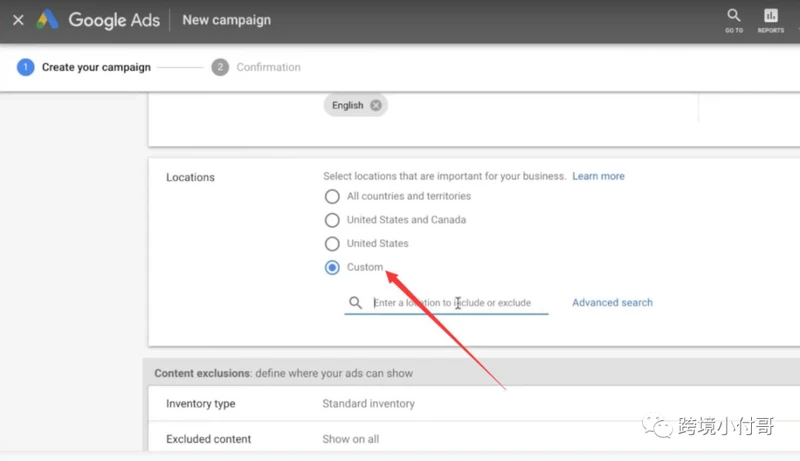Select United States and Canada option
This screenshot has height=461, width=800.
(332, 220)
